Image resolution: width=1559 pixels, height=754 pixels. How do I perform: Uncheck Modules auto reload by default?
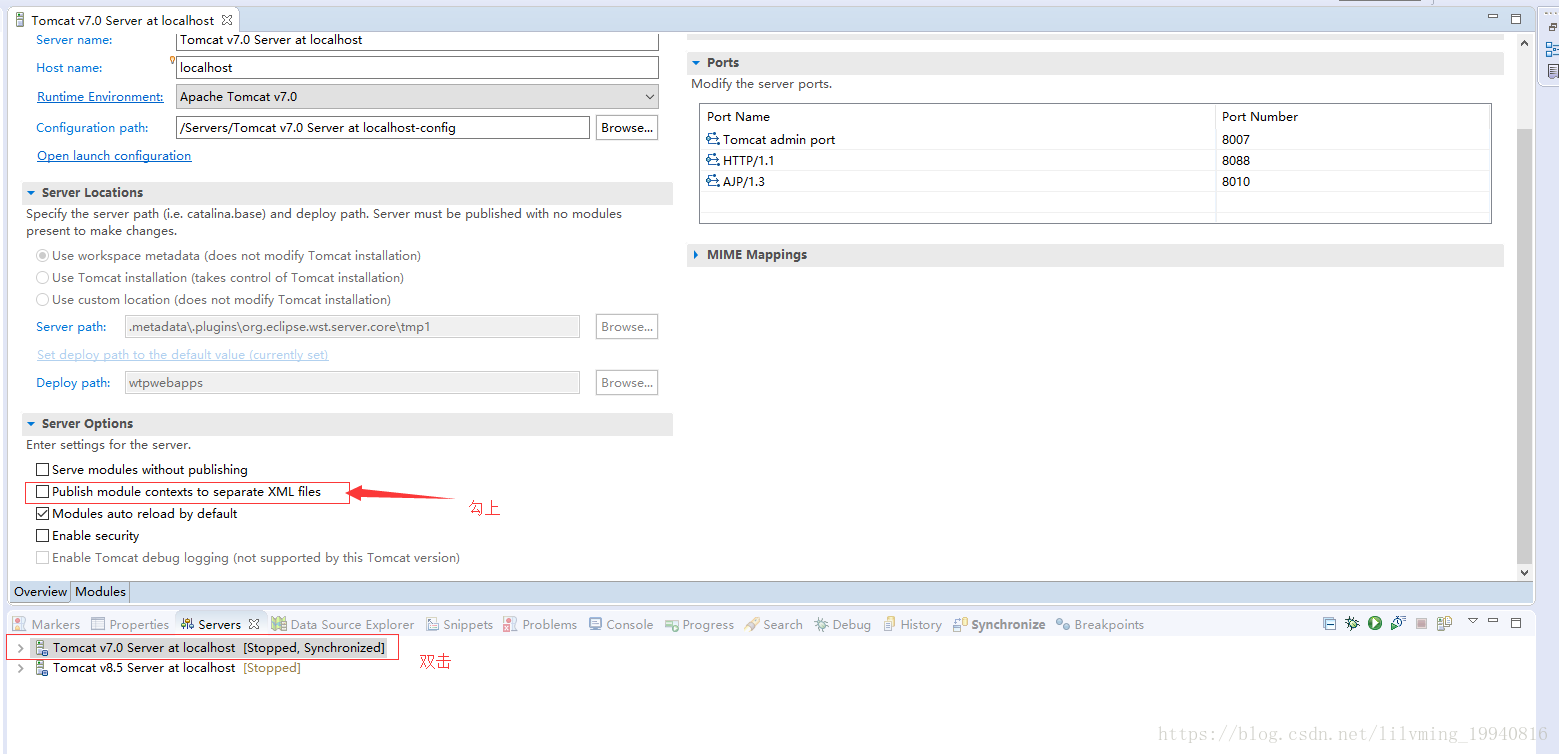[x=43, y=513]
